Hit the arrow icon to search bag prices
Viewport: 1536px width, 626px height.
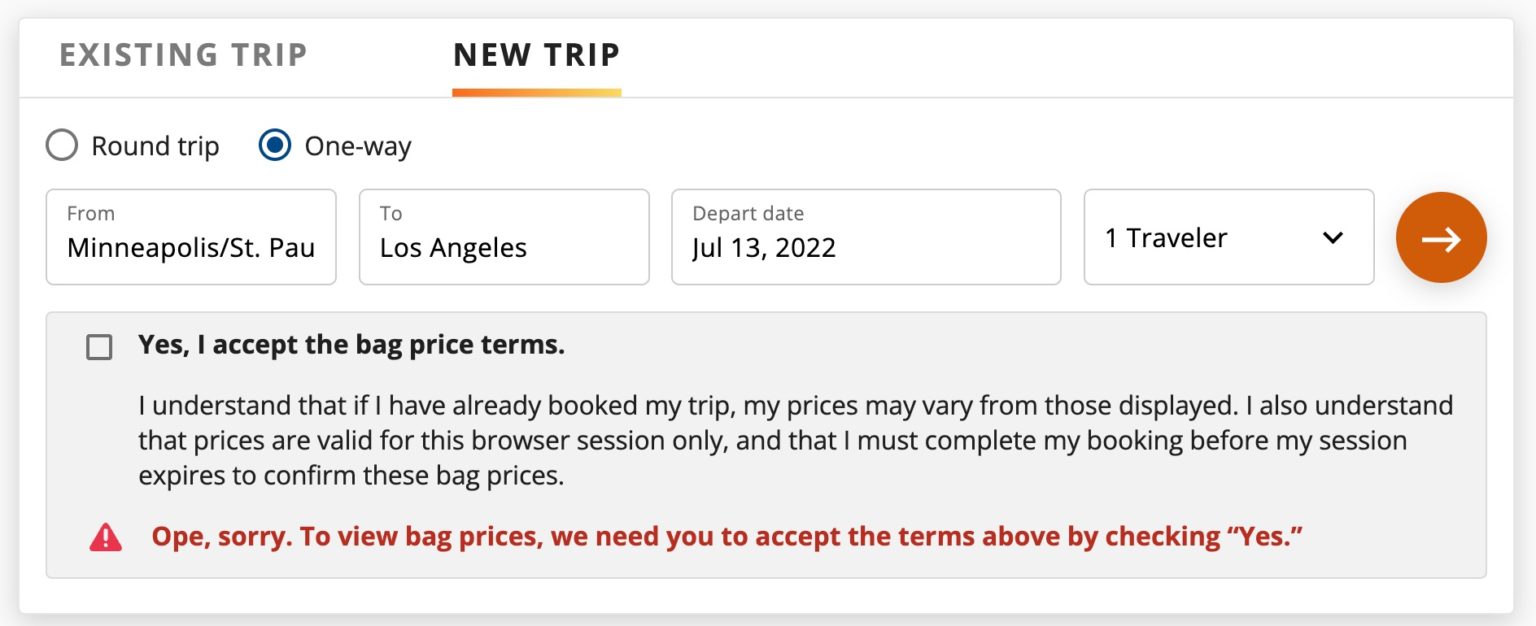coord(1441,237)
